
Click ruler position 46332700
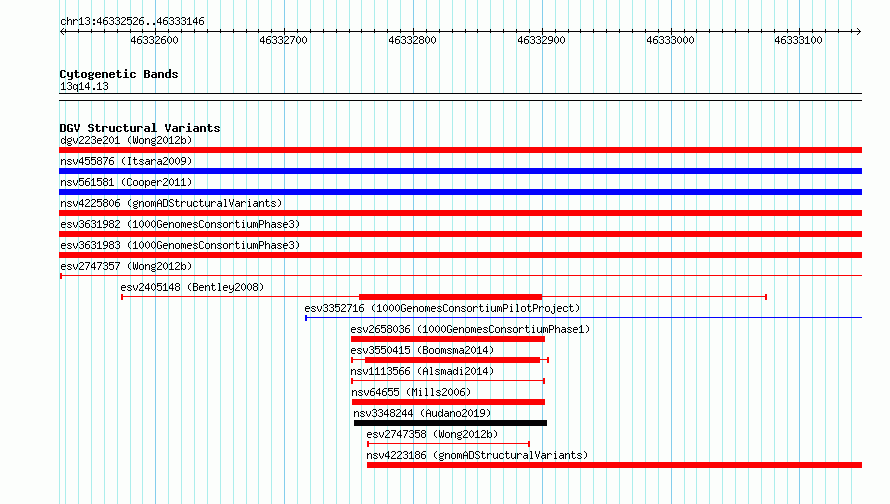coord(283,40)
